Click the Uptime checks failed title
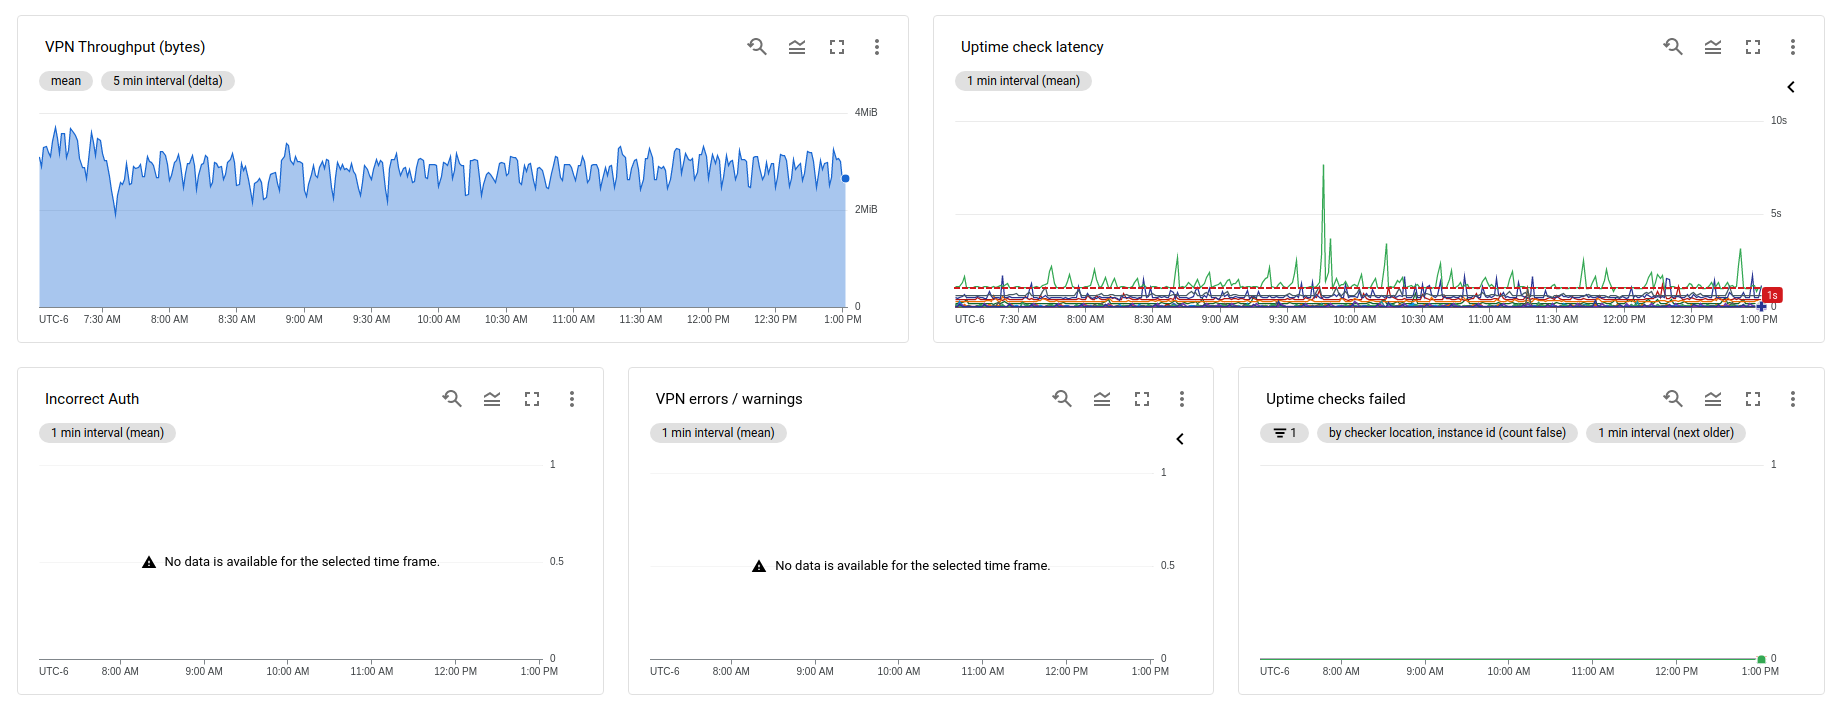1840x727 pixels. pos(1336,399)
